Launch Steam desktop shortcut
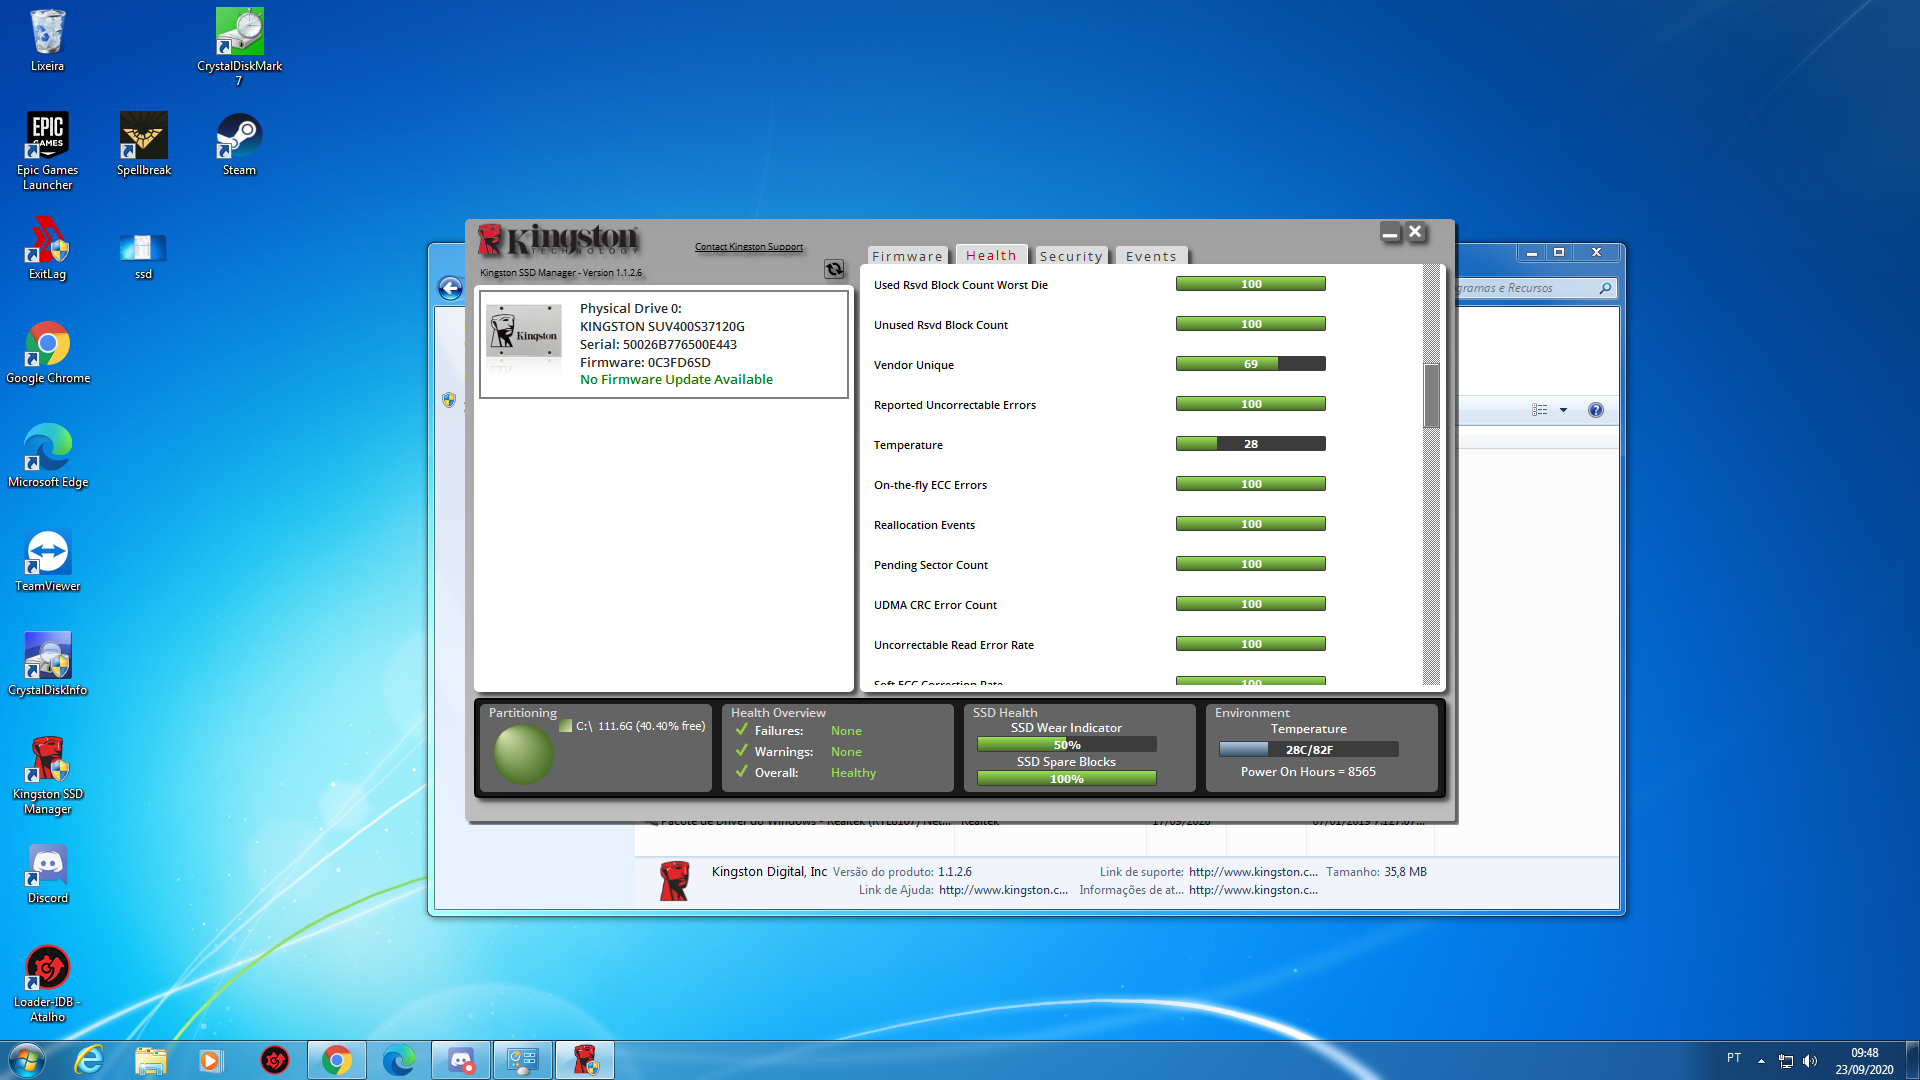This screenshot has width=1920, height=1080. pyautogui.click(x=239, y=143)
